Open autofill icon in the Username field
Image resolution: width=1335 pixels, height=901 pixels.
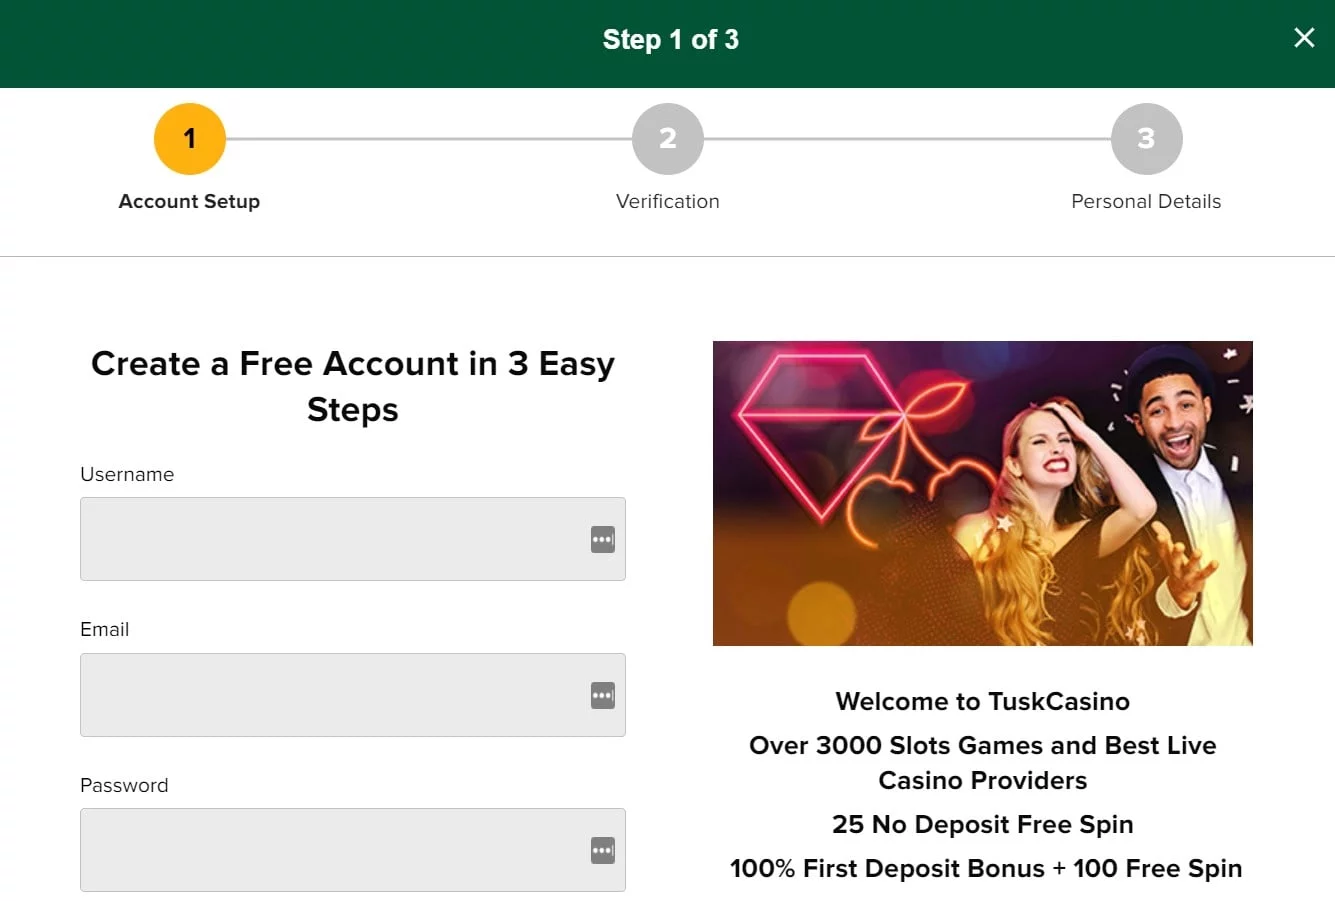pyautogui.click(x=602, y=540)
